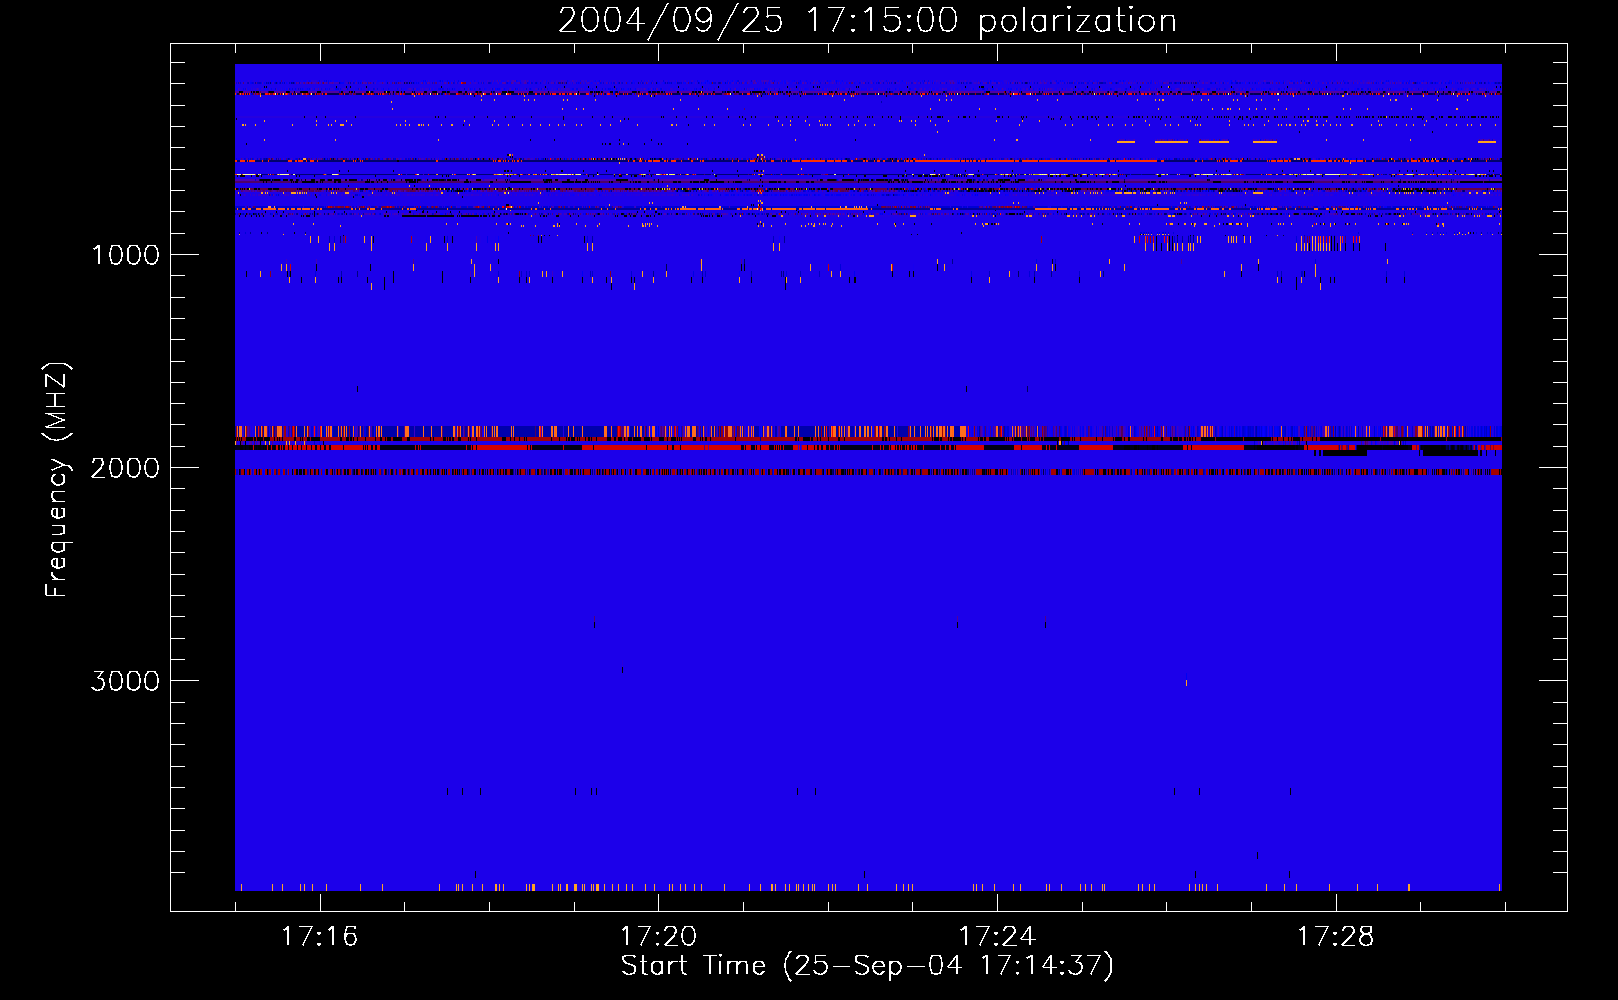The image size is (1618, 1000).
Task: Select the 'Start Time (25-Sep-04 17:14:37)' label
Action: [x=867, y=966]
